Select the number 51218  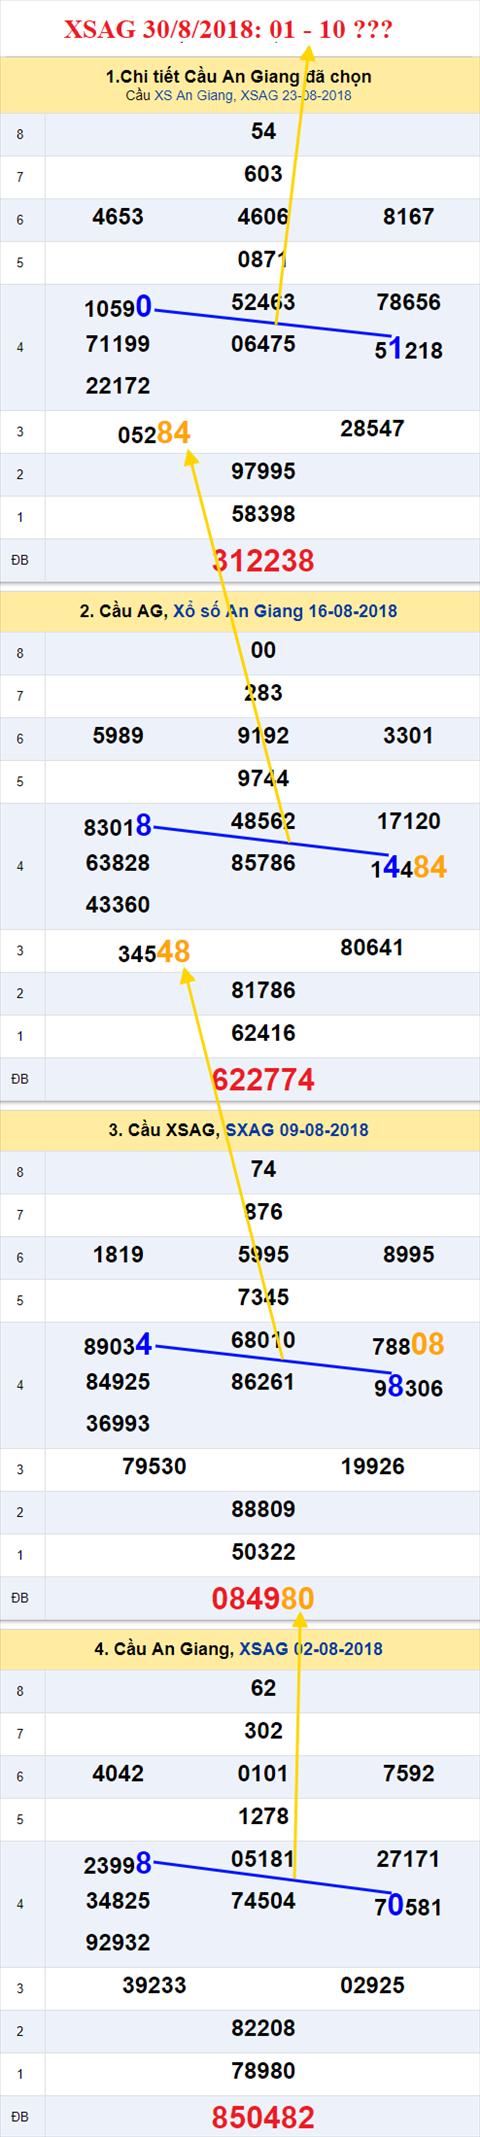click(x=409, y=350)
